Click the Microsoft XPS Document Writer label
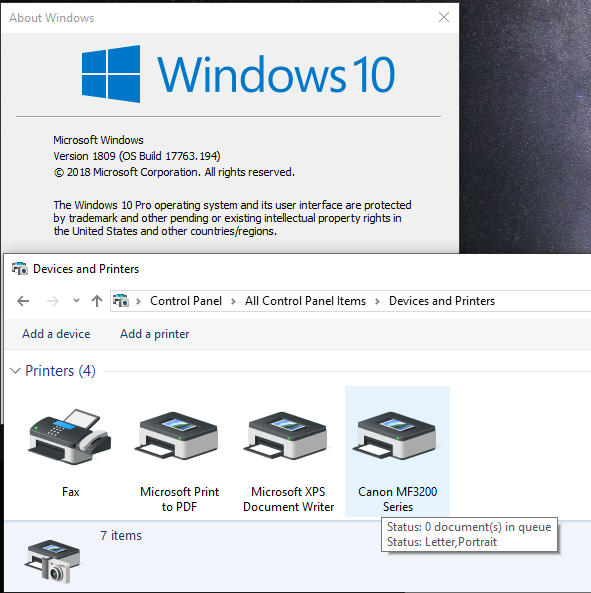591x593 pixels. [x=289, y=499]
